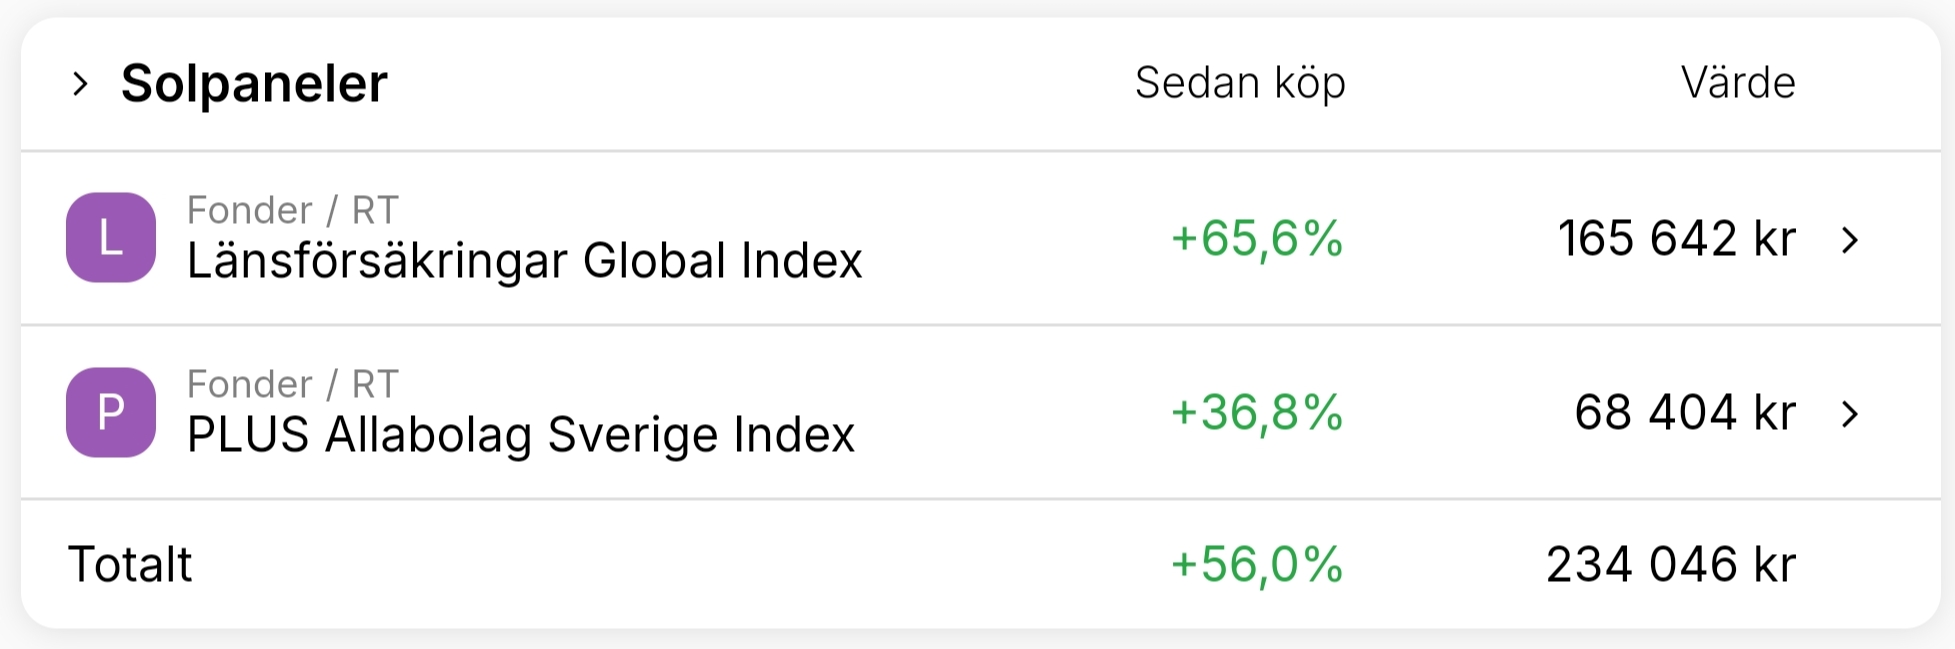Open the Länsförsäkringar Global Index fund
The height and width of the screenshot is (649, 1955).
click(x=524, y=262)
